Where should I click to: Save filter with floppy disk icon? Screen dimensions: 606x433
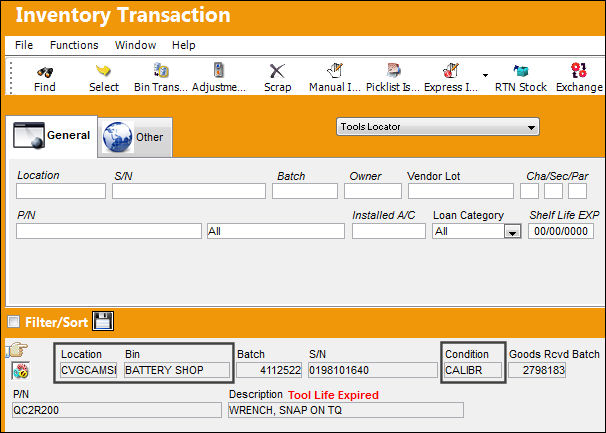103,321
